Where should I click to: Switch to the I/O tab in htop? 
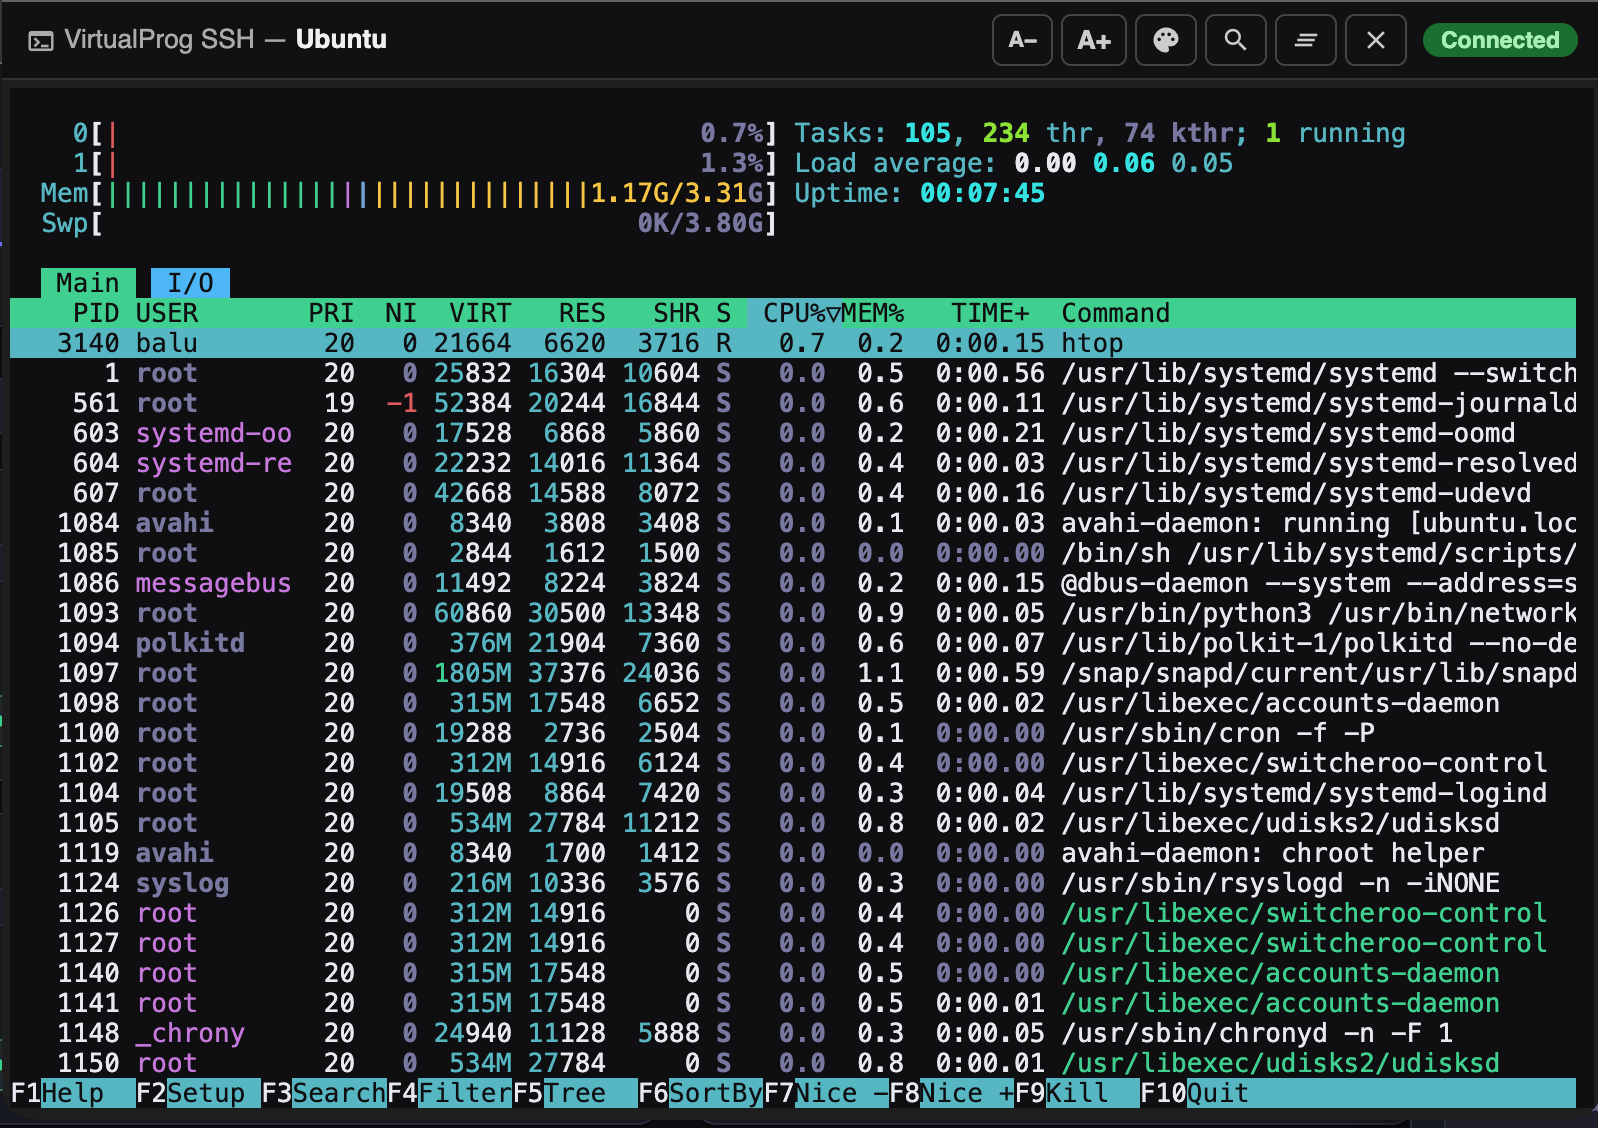click(190, 283)
